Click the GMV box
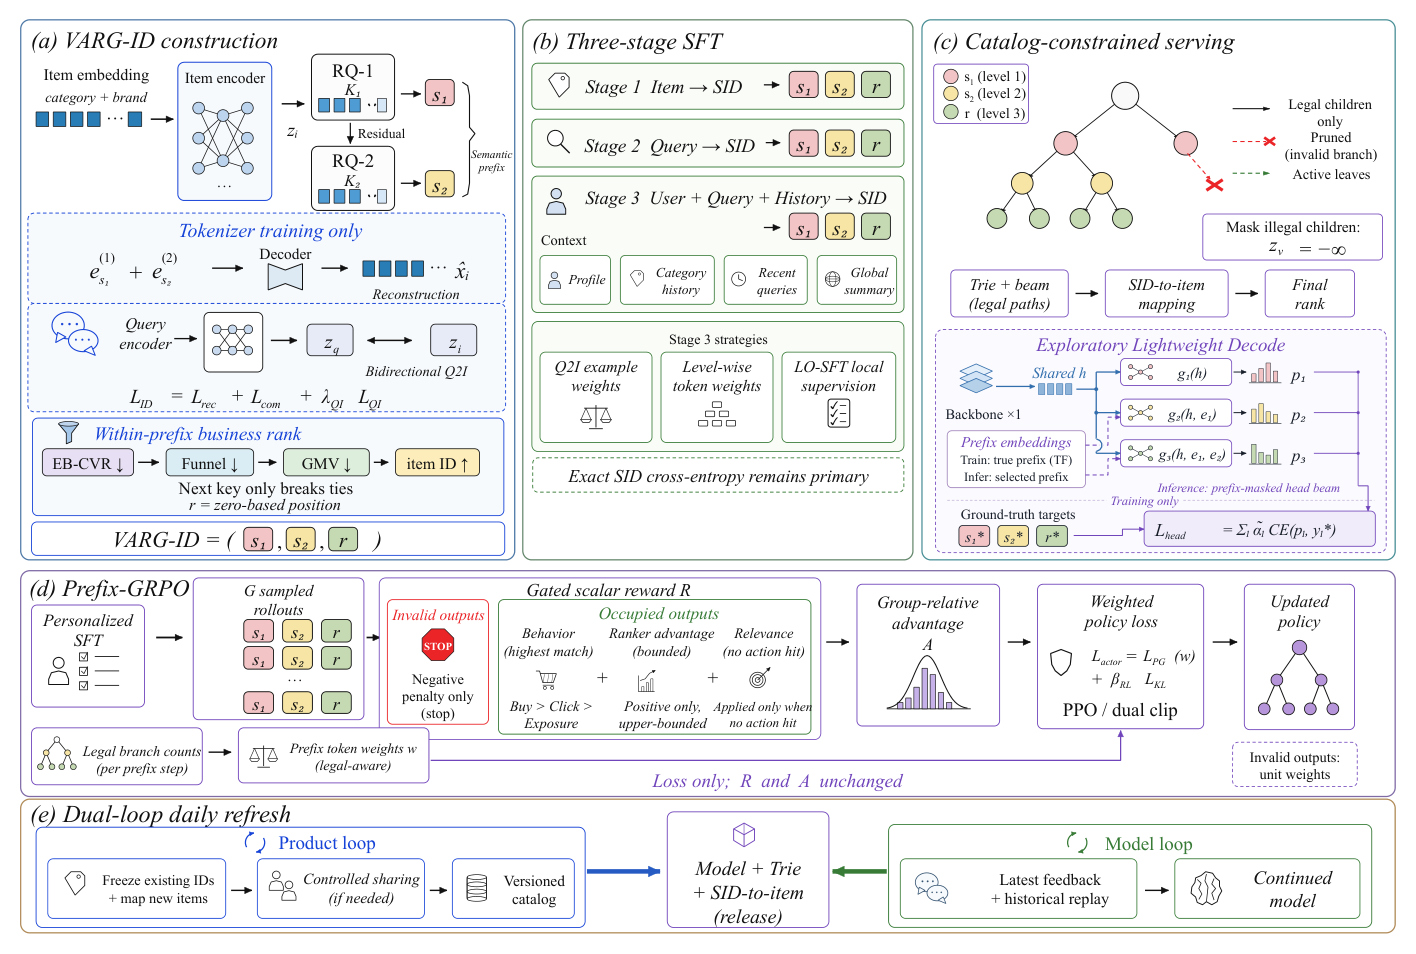 pyautogui.click(x=326, y=463)
